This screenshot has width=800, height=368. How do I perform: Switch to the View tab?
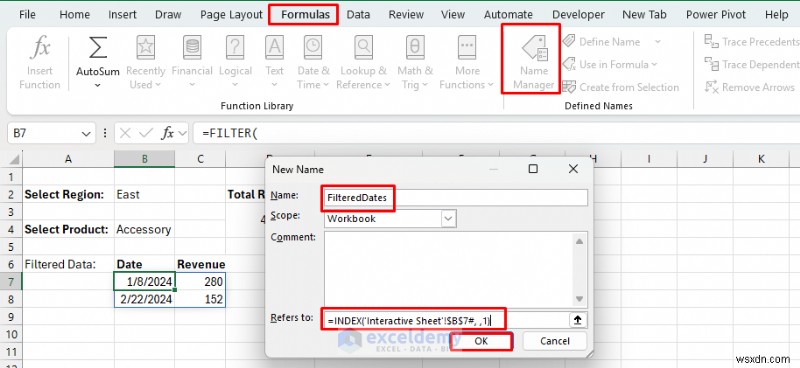point(453,15)
